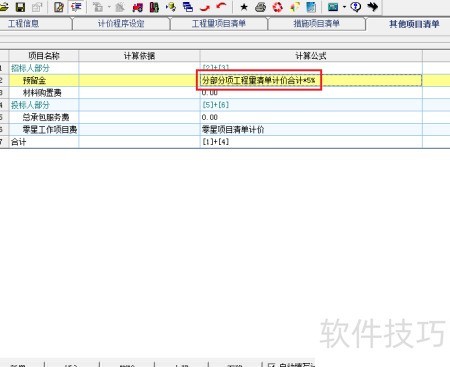Click the black right-arrow exit icon
Screen dimensions: 450x367
pyautogui.click(x=372, y=7)
